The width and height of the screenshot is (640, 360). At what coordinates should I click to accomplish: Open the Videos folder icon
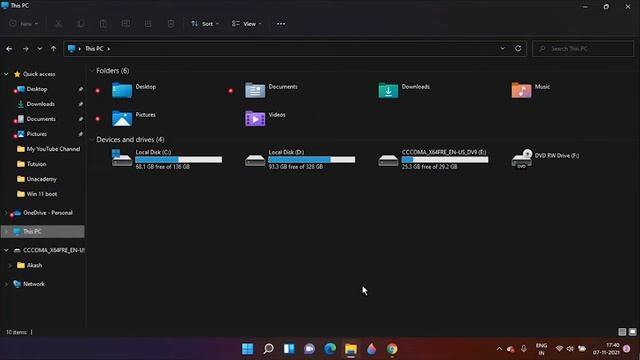pos(255,118)
